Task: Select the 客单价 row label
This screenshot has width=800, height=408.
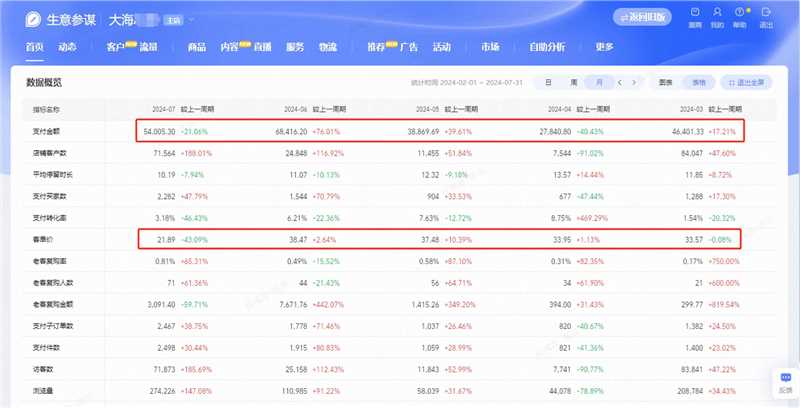Action: point(43,239)
